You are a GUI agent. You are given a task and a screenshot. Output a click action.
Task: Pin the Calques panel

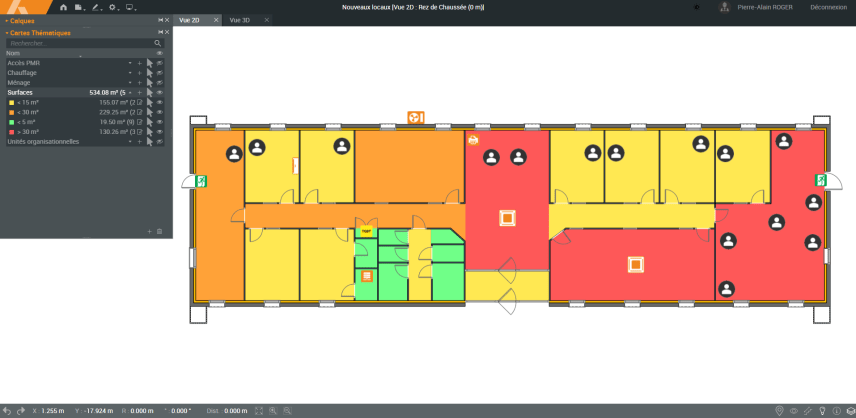(x=160, y=20)
